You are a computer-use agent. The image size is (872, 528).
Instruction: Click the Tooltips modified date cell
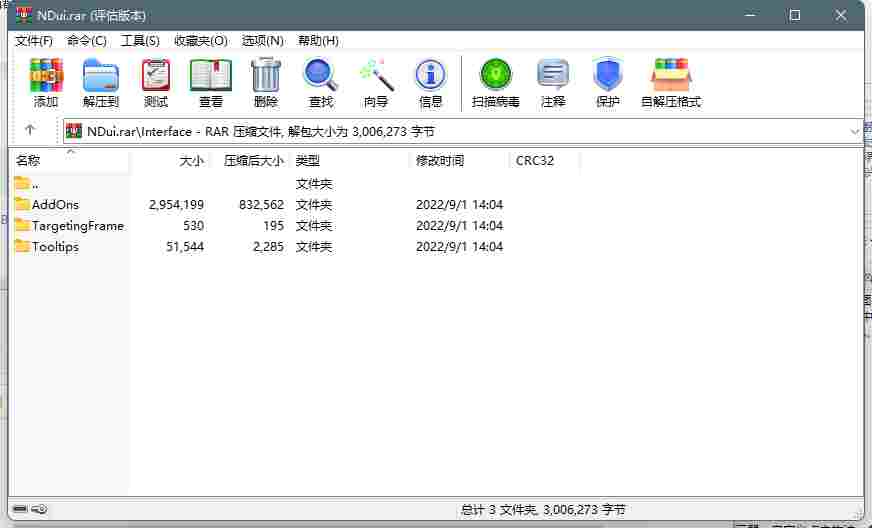point(459,246)
